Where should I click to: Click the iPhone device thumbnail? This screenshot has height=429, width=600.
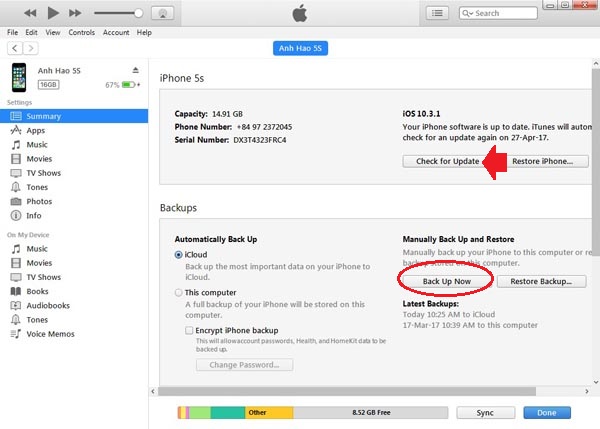[19, 77]
